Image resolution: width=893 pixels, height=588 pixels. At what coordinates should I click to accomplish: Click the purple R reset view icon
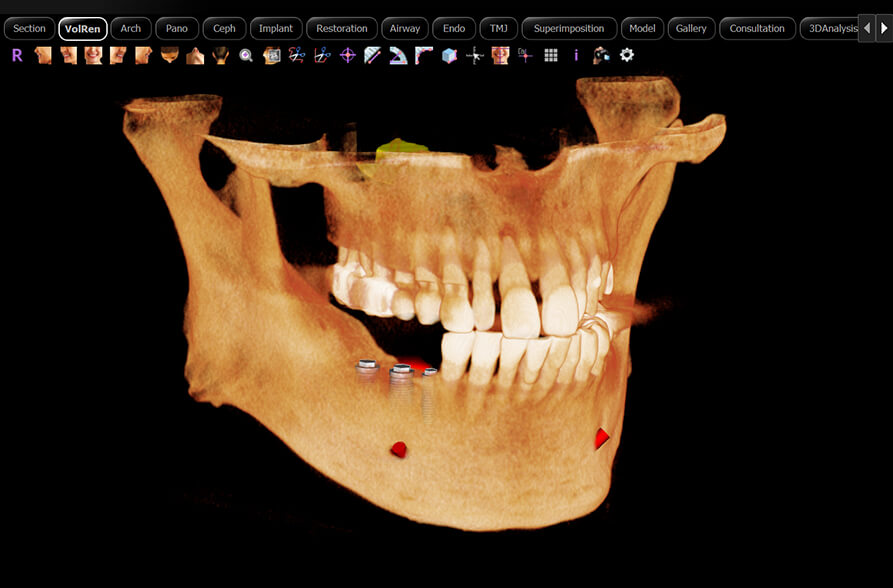pos(17,56)
